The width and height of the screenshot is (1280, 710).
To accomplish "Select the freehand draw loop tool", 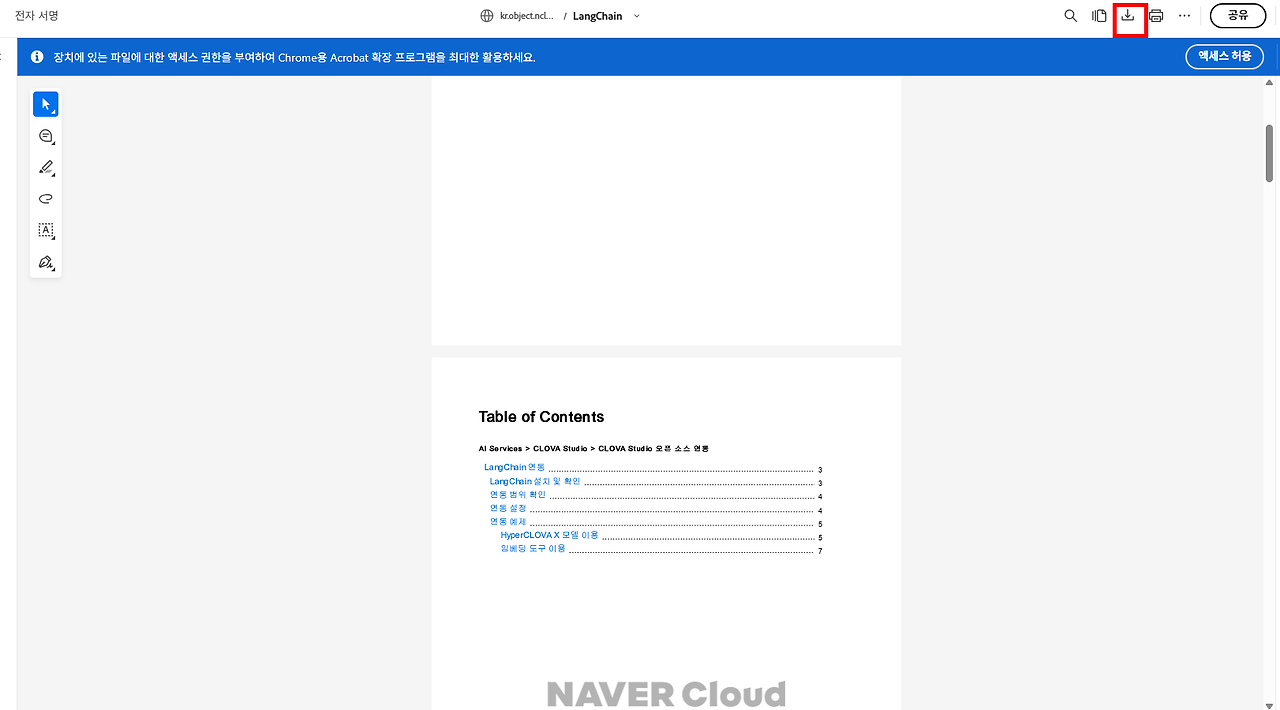I will [46, 199].
